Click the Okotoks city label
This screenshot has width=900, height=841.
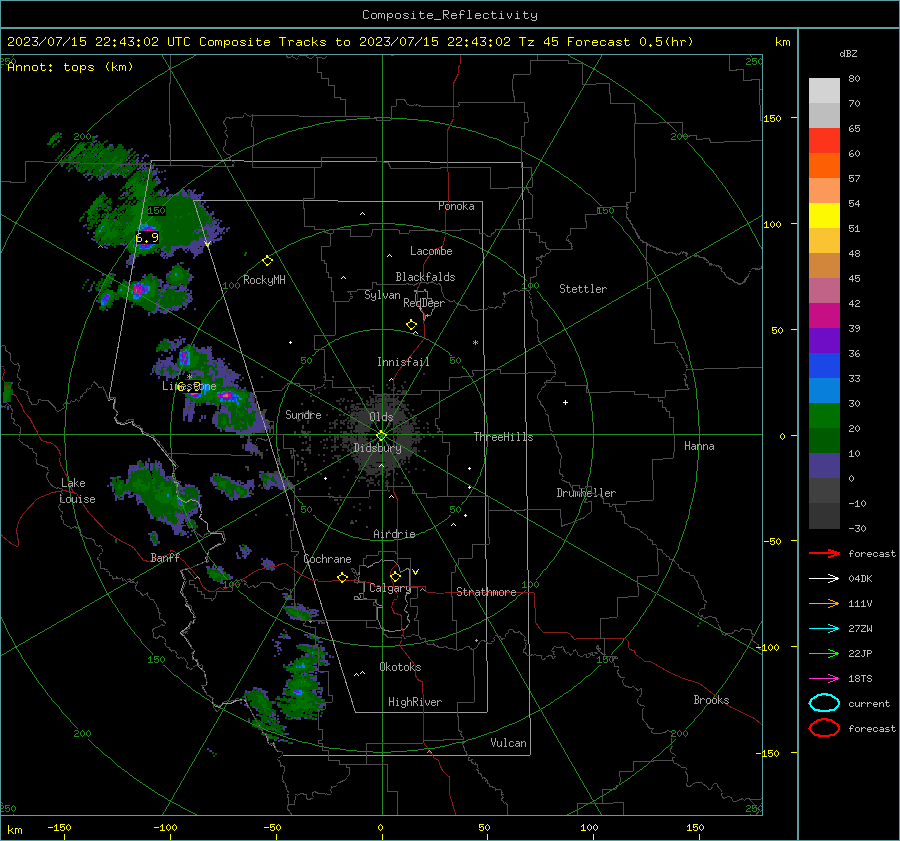400,667
